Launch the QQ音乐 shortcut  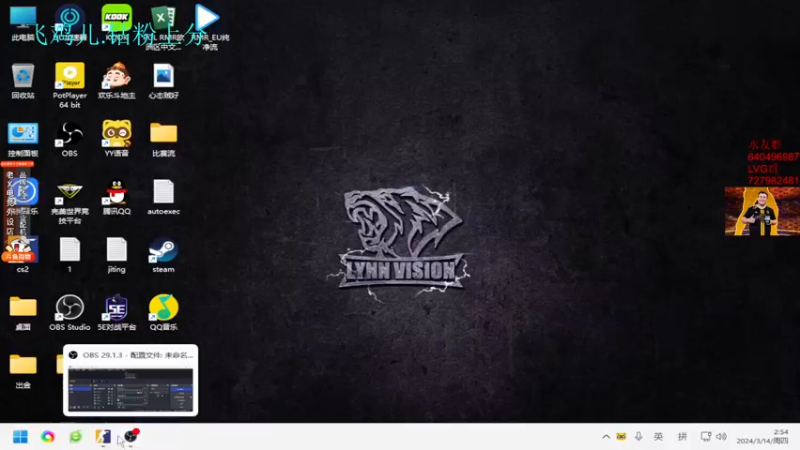pyautogui.click(x=163, y=312)
